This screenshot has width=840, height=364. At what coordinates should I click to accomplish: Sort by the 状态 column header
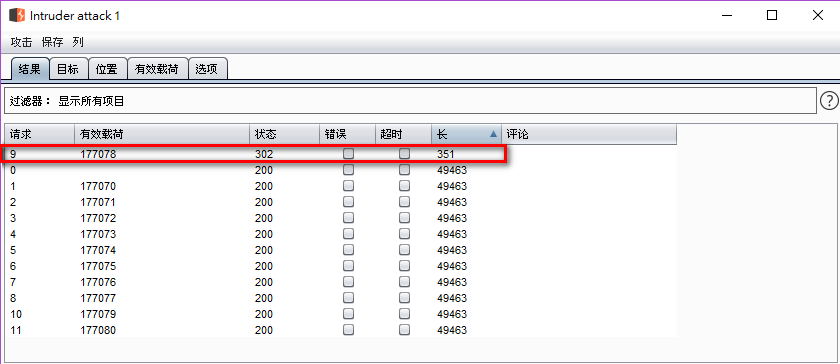click(284, 135)
